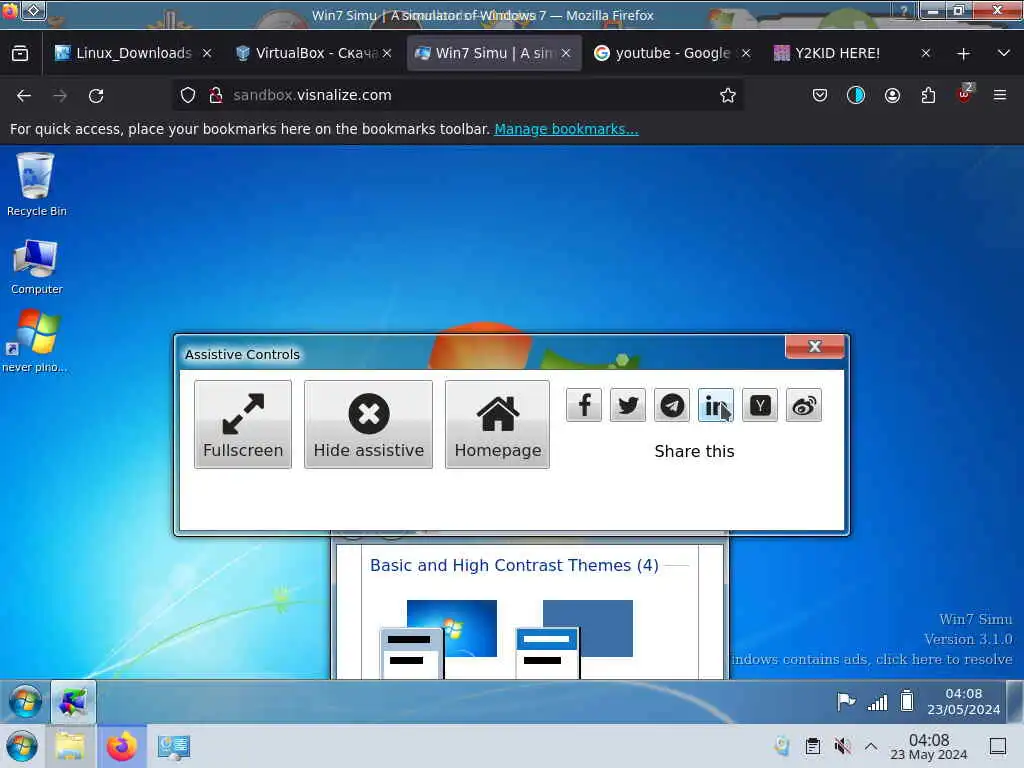Click the tracking protection shield icon
1024x768 pixels.
tap(188, 95)
